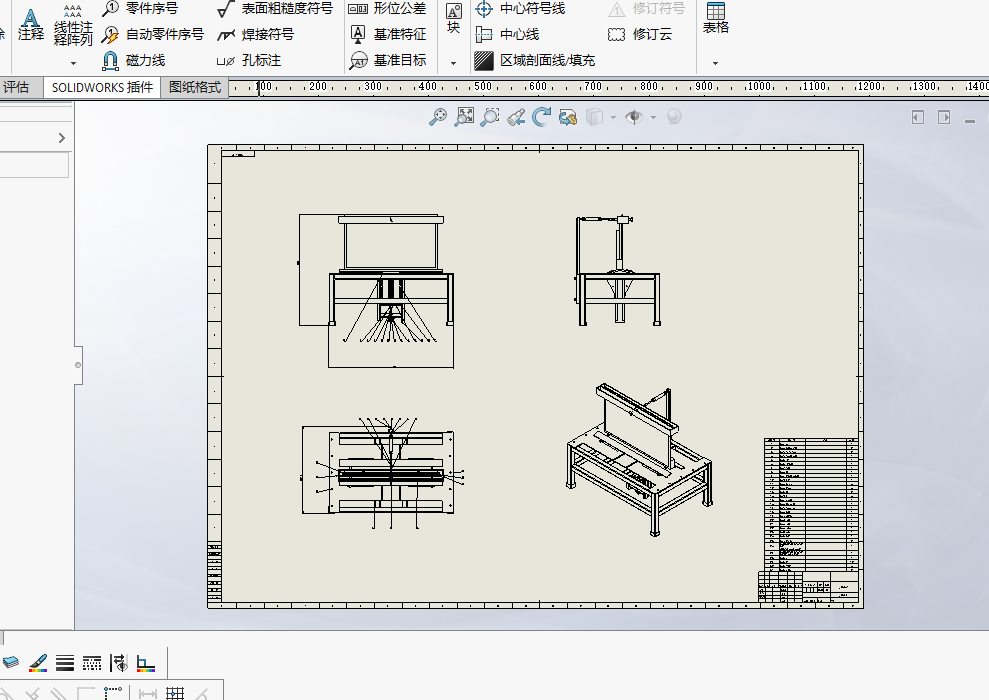Viewport: 989px width, 700px height.
Task: Click the 线性注释阵列 linear note pattern tool
Action: click(x=73, y=25)
